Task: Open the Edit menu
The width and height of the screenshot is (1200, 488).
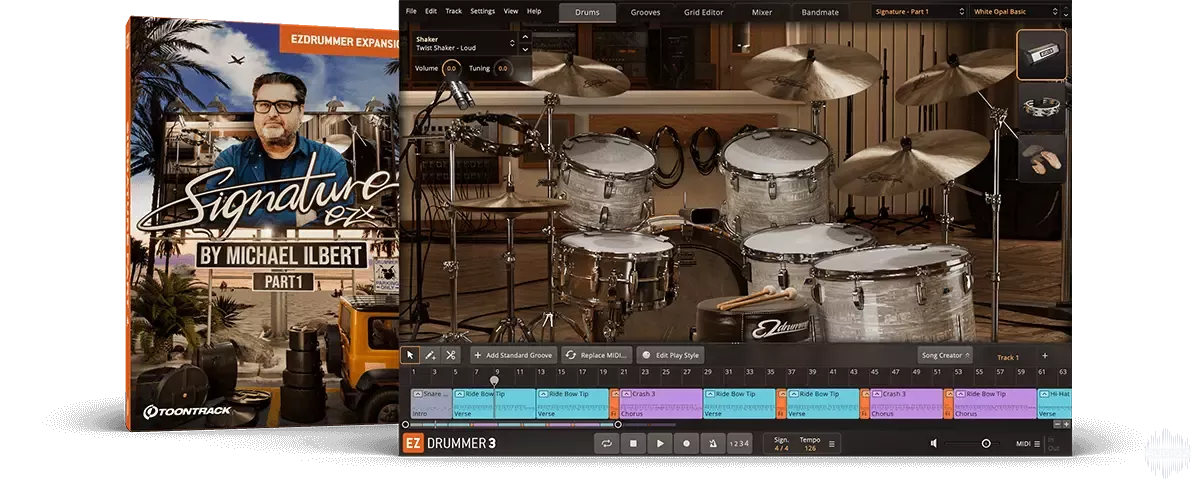Action: pyautogui.click(x=431, y=11)
